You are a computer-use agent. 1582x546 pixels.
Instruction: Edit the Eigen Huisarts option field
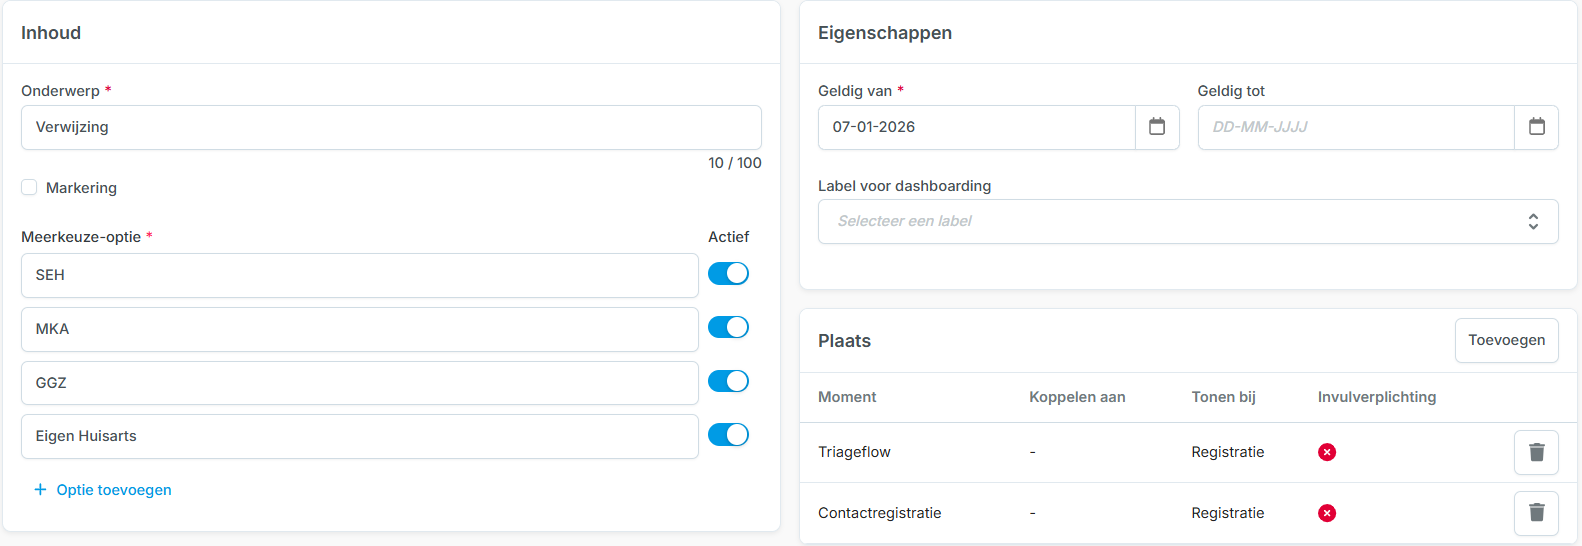[x=359, y=436]
